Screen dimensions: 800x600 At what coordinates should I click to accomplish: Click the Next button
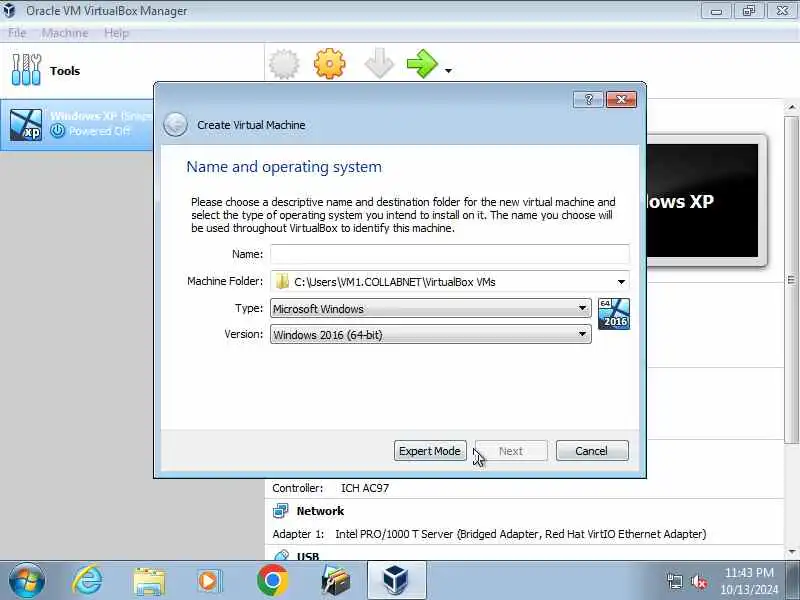[511, 451]
